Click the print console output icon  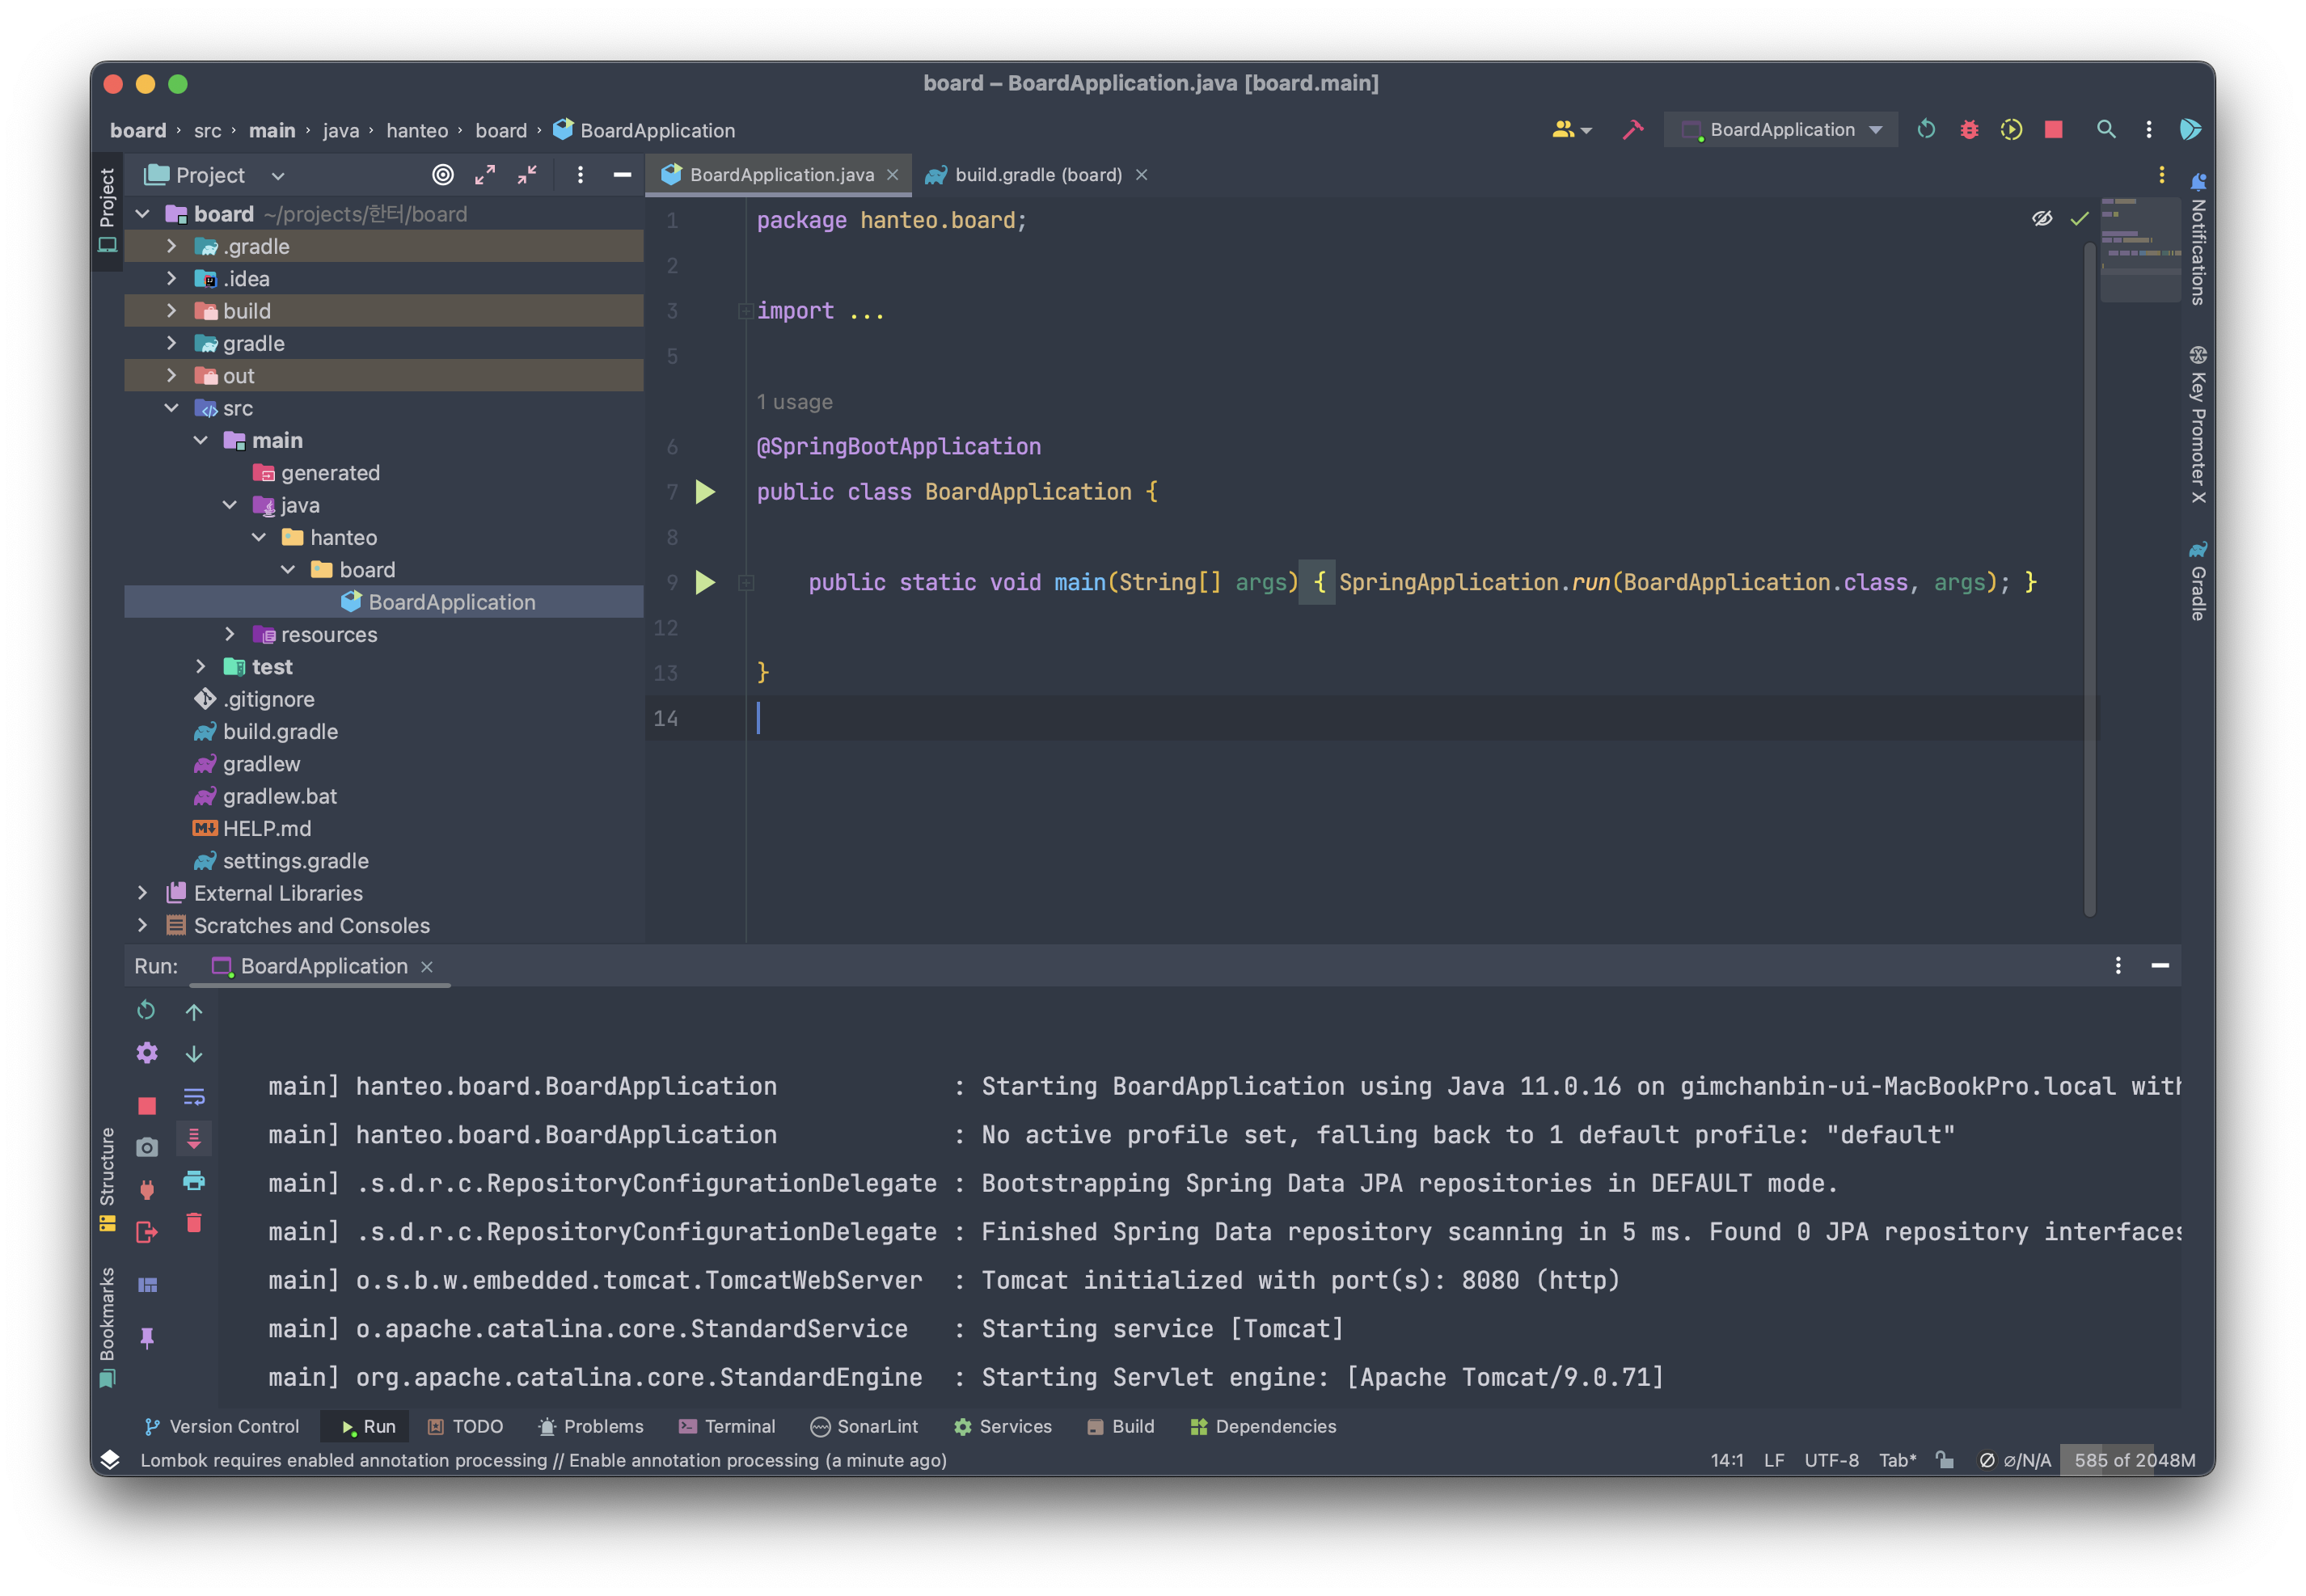tap(194, 1181)
